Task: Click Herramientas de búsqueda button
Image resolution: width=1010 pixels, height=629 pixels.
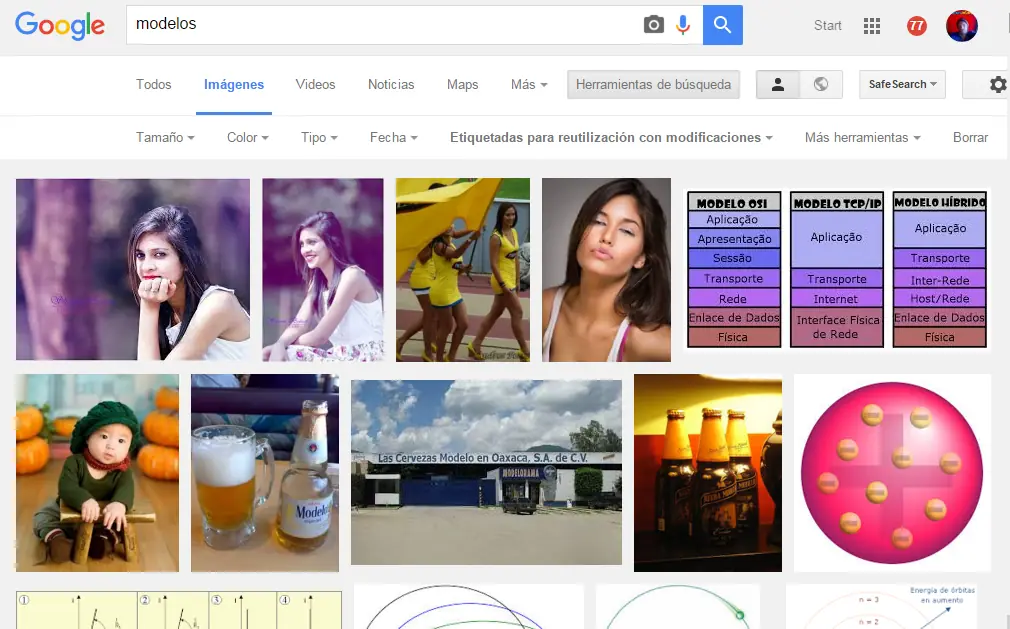Action: (x=653, y=84)
